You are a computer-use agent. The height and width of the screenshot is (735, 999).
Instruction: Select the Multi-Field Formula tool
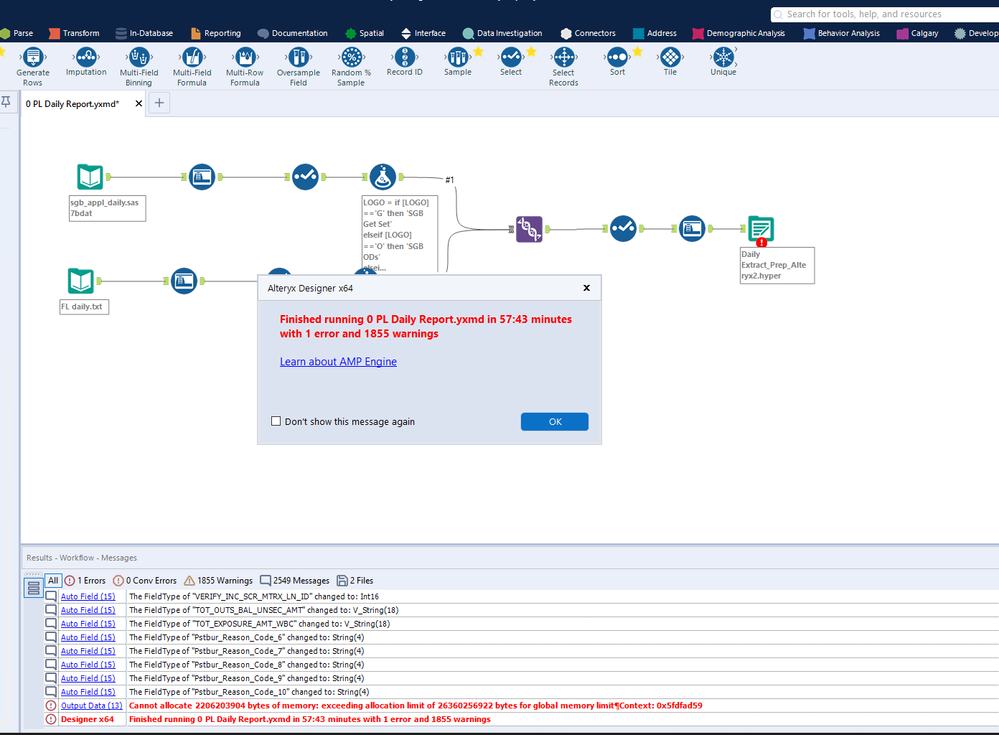pyautogui.click(x=192, y=66)
